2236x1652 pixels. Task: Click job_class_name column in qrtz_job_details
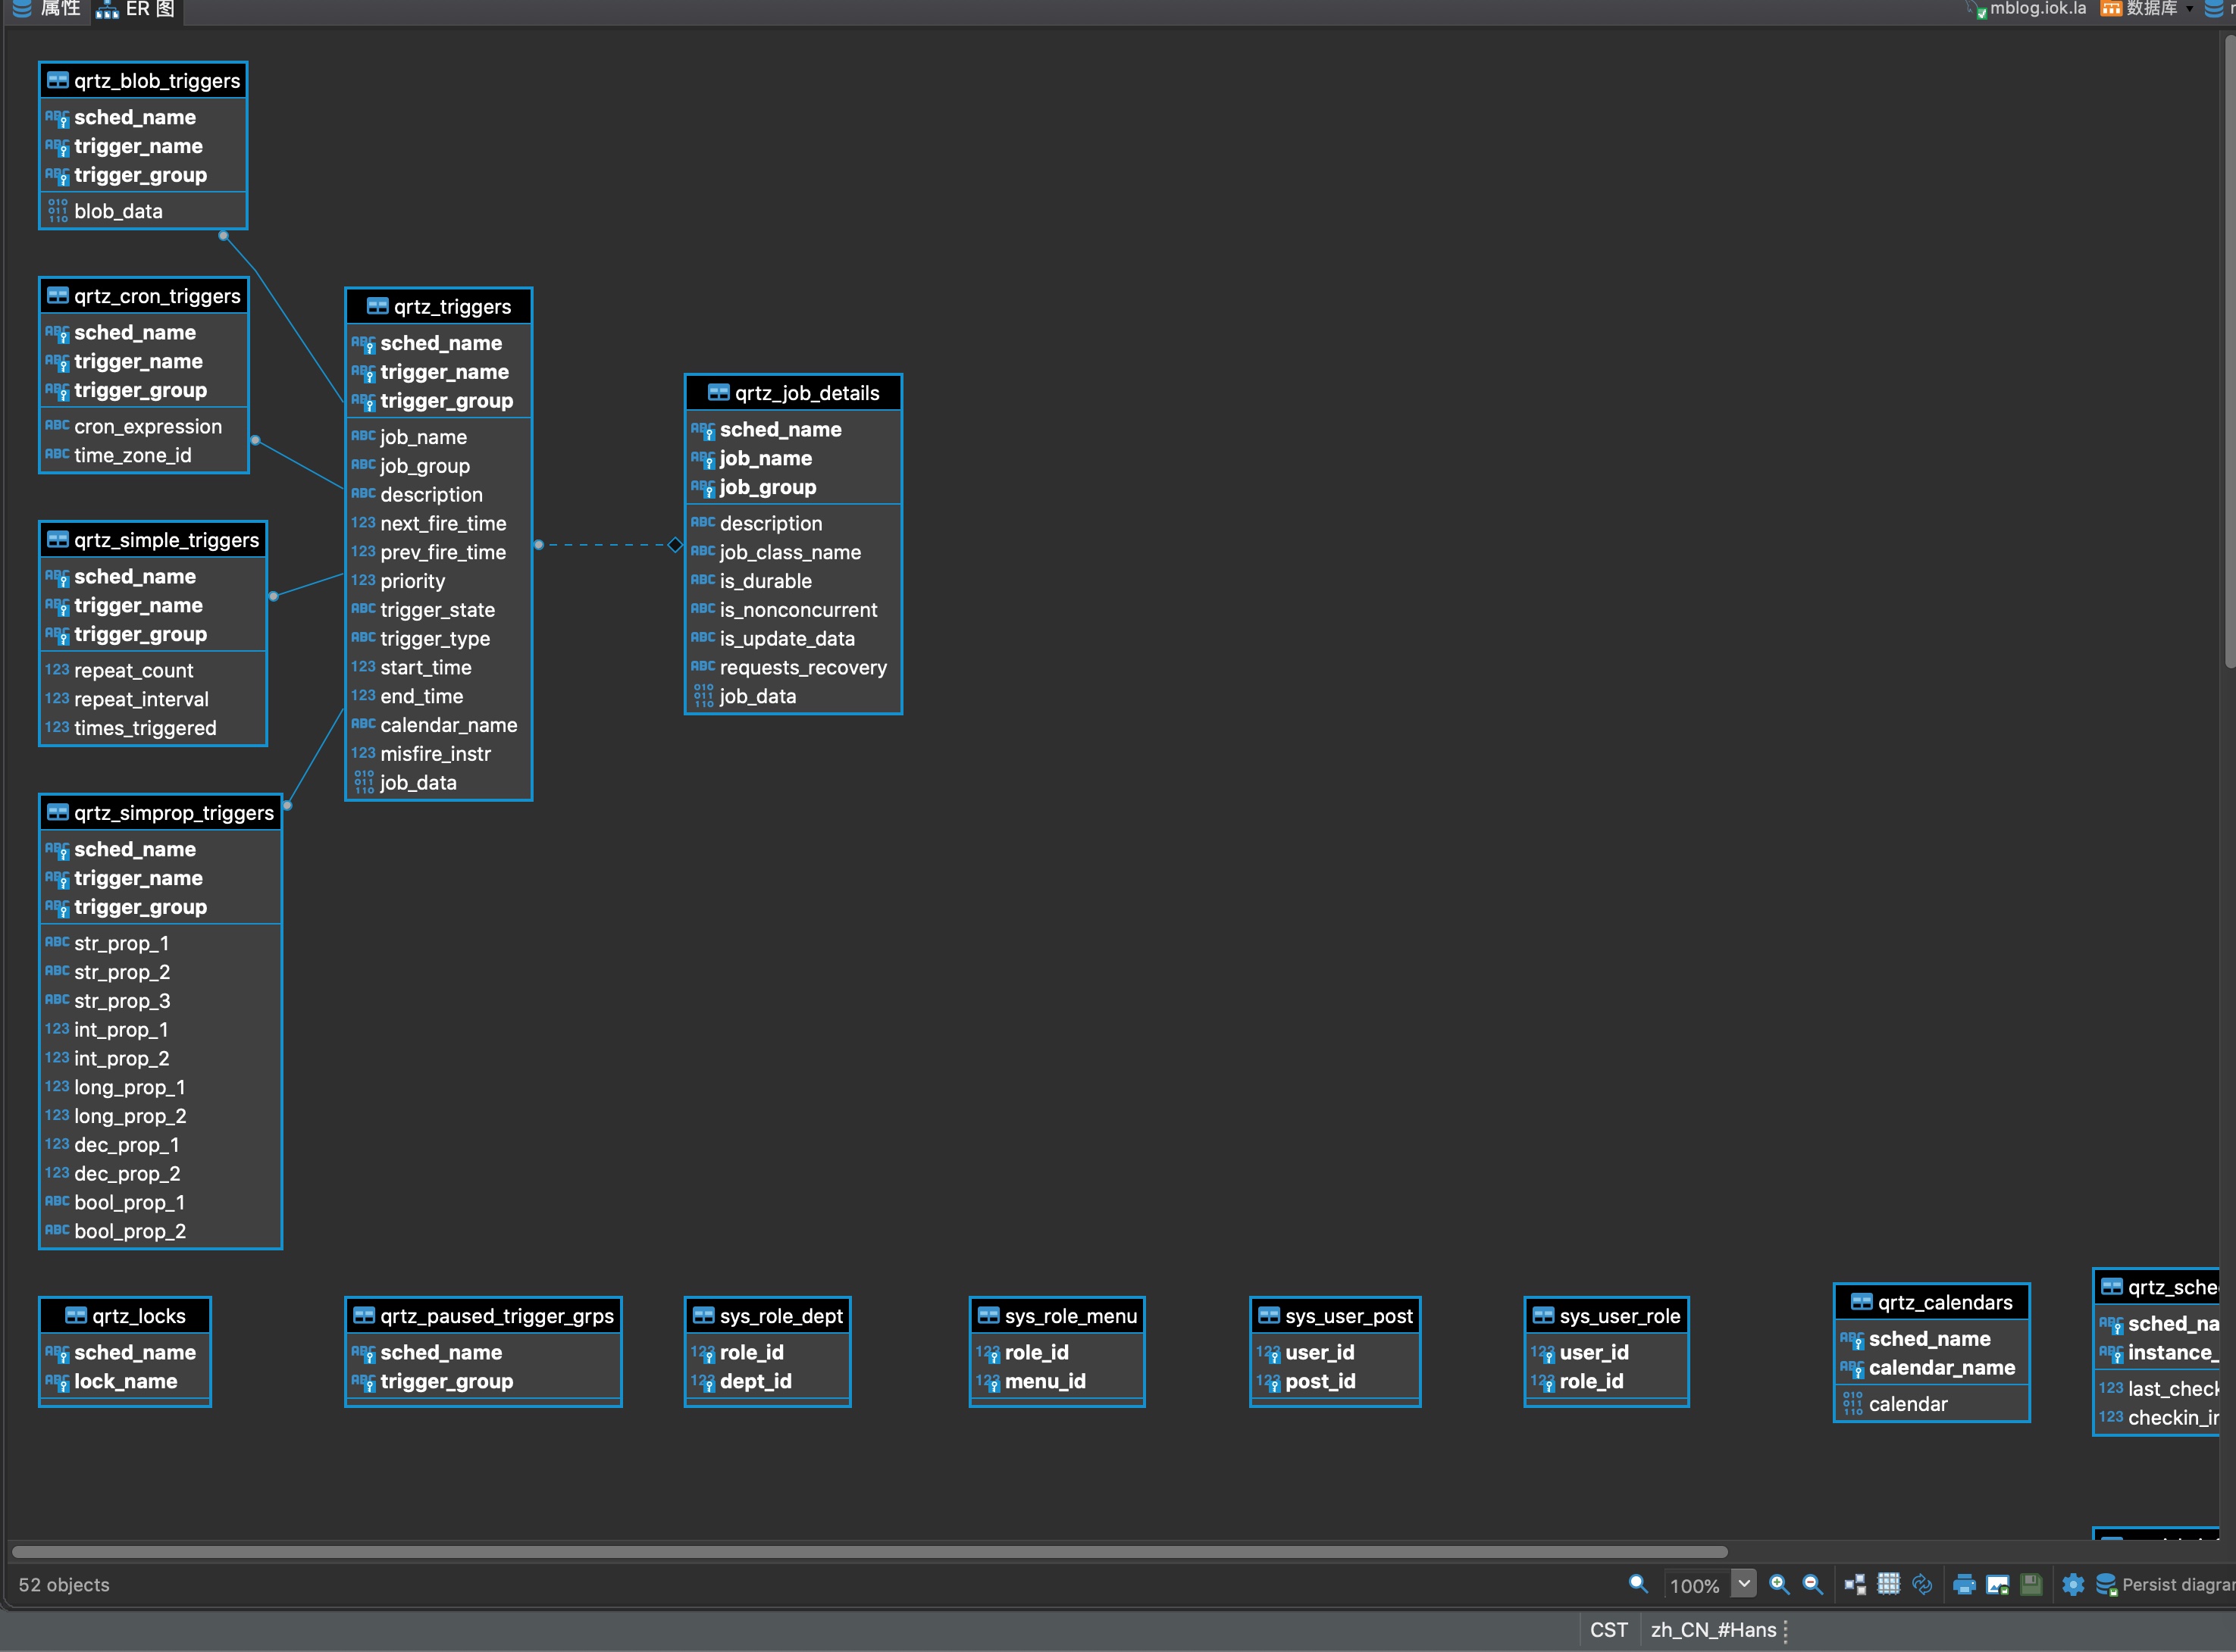click(x=793, y=552)
